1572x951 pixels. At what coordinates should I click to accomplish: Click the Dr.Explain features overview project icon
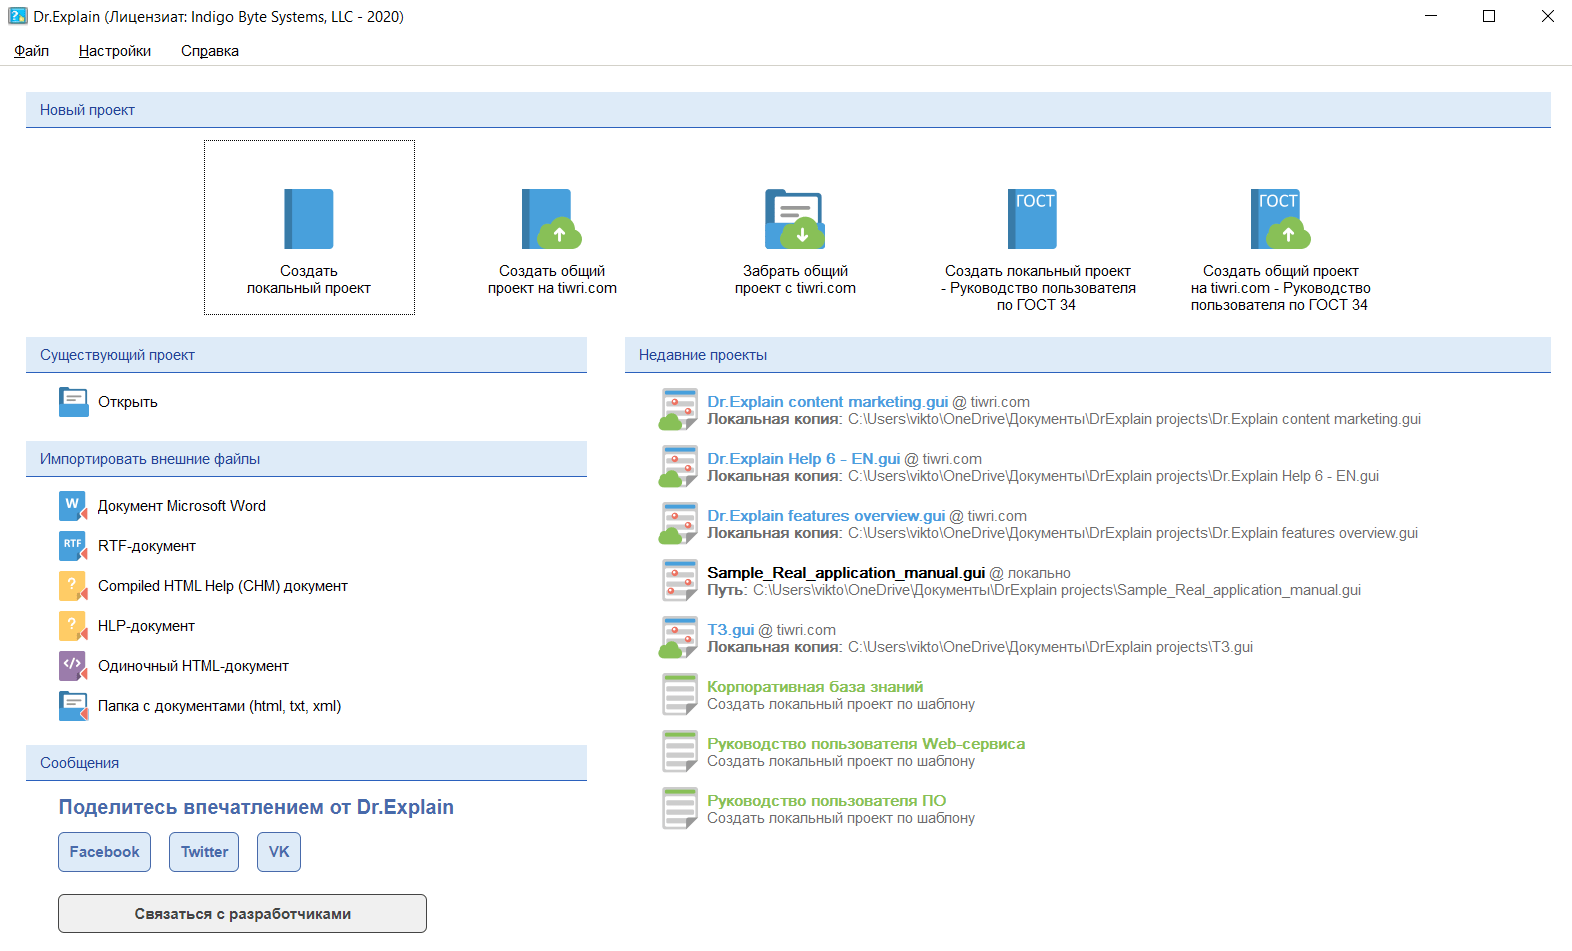click(679, 524)
